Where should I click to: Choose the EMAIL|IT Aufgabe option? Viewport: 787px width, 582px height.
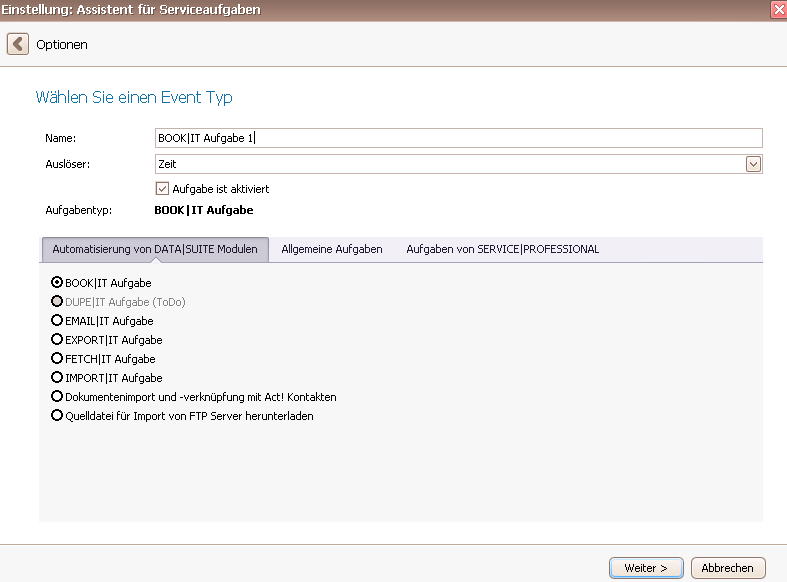(x=57, y=320)
